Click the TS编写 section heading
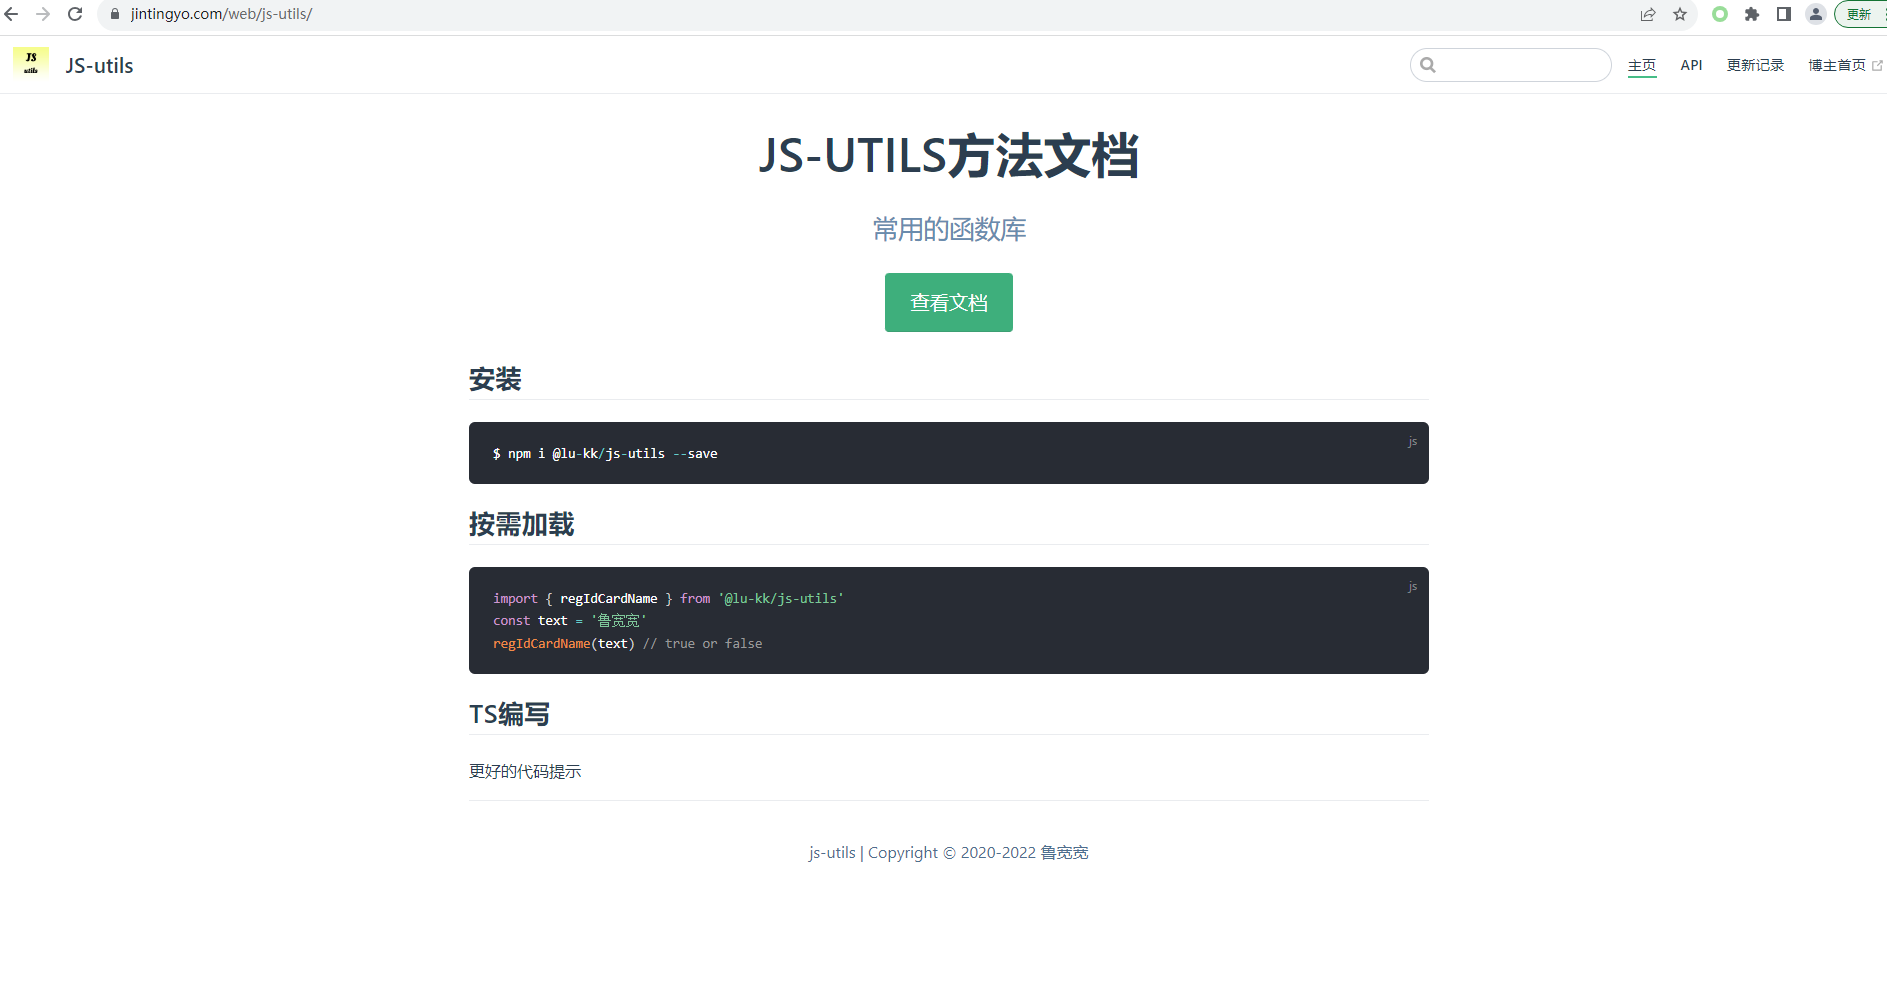Viewport: 1887px width, 988px height. pyautogui.click(x=509, y=714)
